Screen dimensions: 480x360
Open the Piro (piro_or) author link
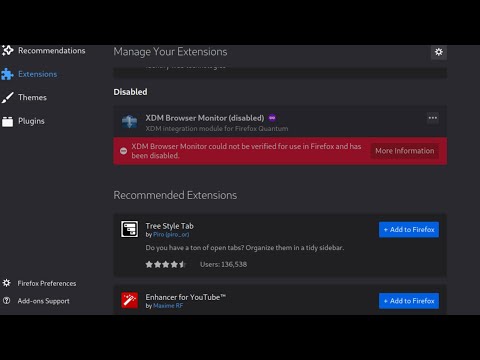tap(171, 235)
